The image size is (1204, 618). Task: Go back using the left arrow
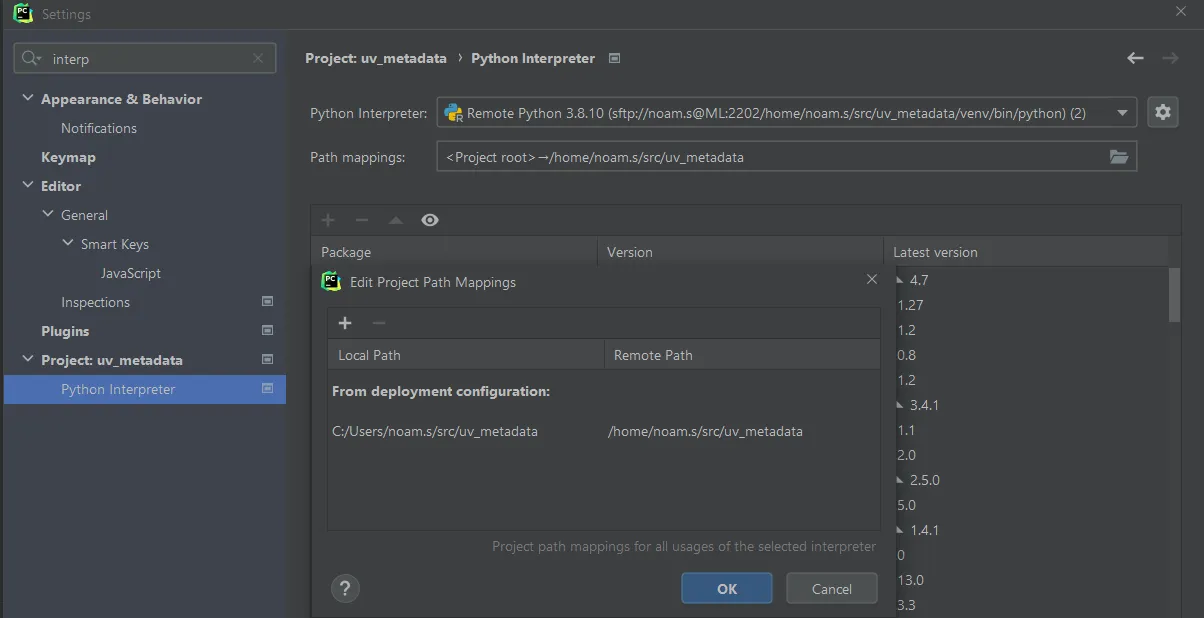(1135, 58)
